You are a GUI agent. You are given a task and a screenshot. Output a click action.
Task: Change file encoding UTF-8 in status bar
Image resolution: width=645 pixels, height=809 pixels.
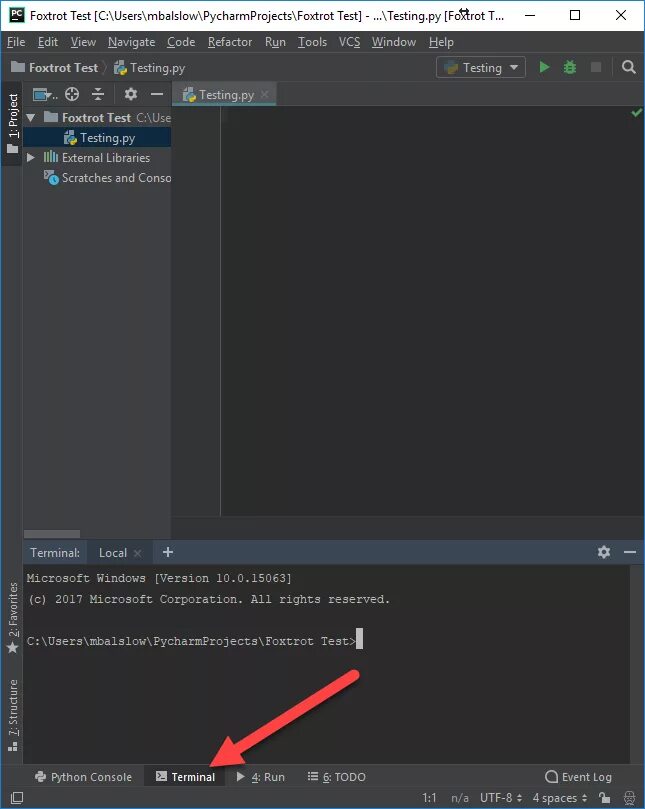[501, 798]
